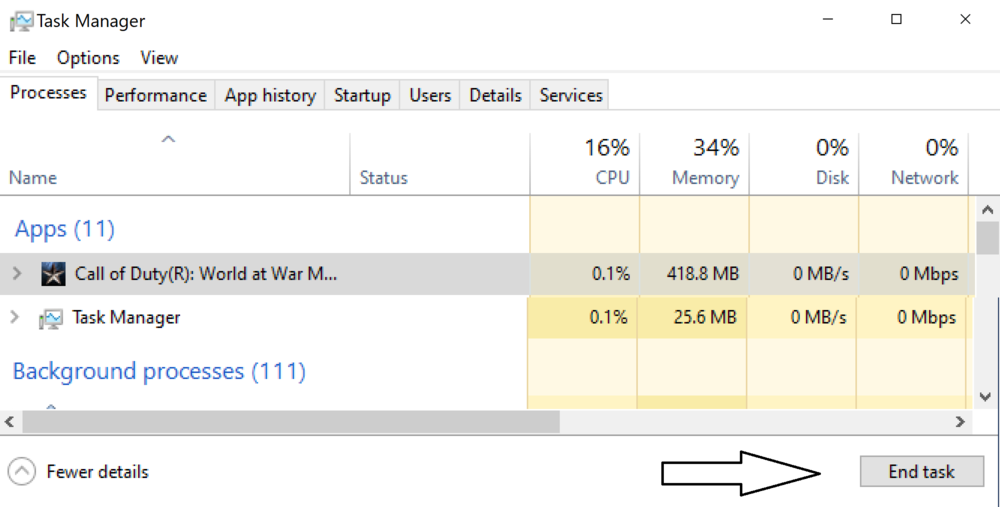
Task: Click the Task Manager title bar icon
Action: click(21, 20)
